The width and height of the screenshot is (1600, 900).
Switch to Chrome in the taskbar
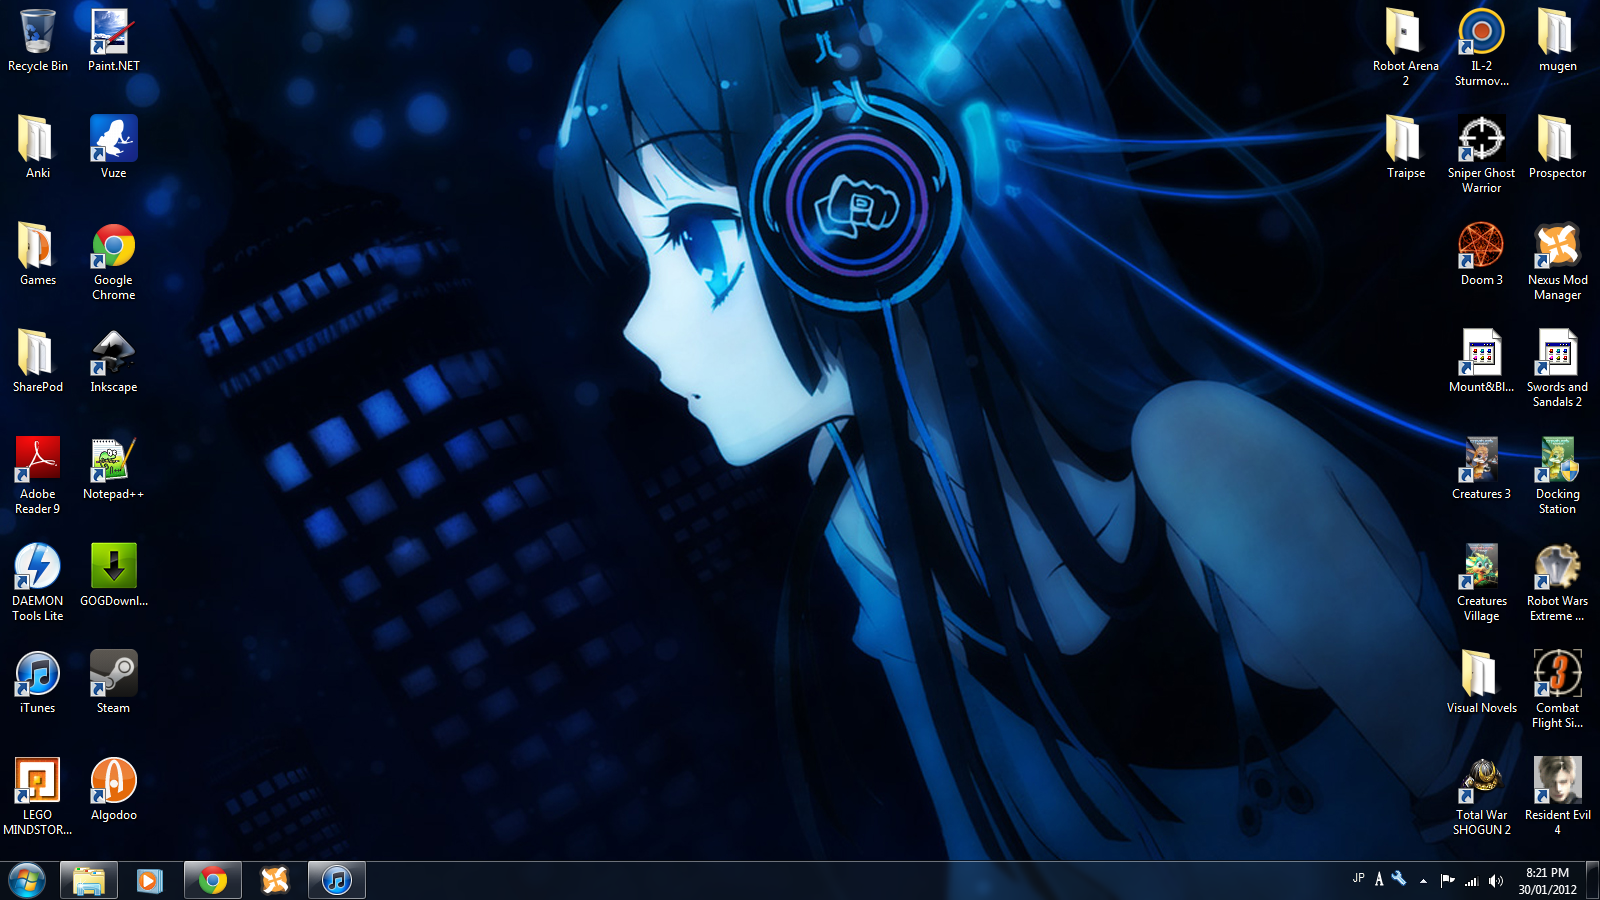[x=212, y=880]
